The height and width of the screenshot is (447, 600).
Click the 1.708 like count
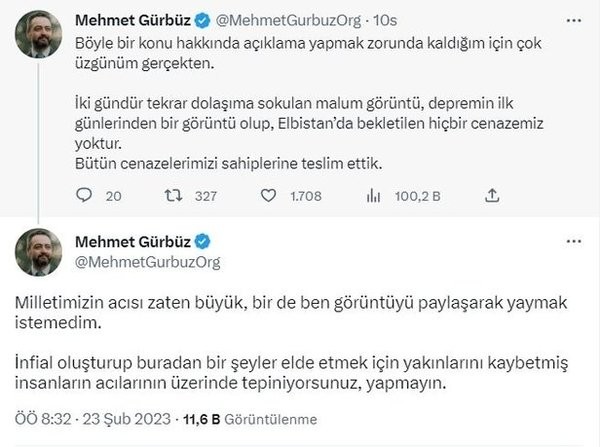point(303,196)
